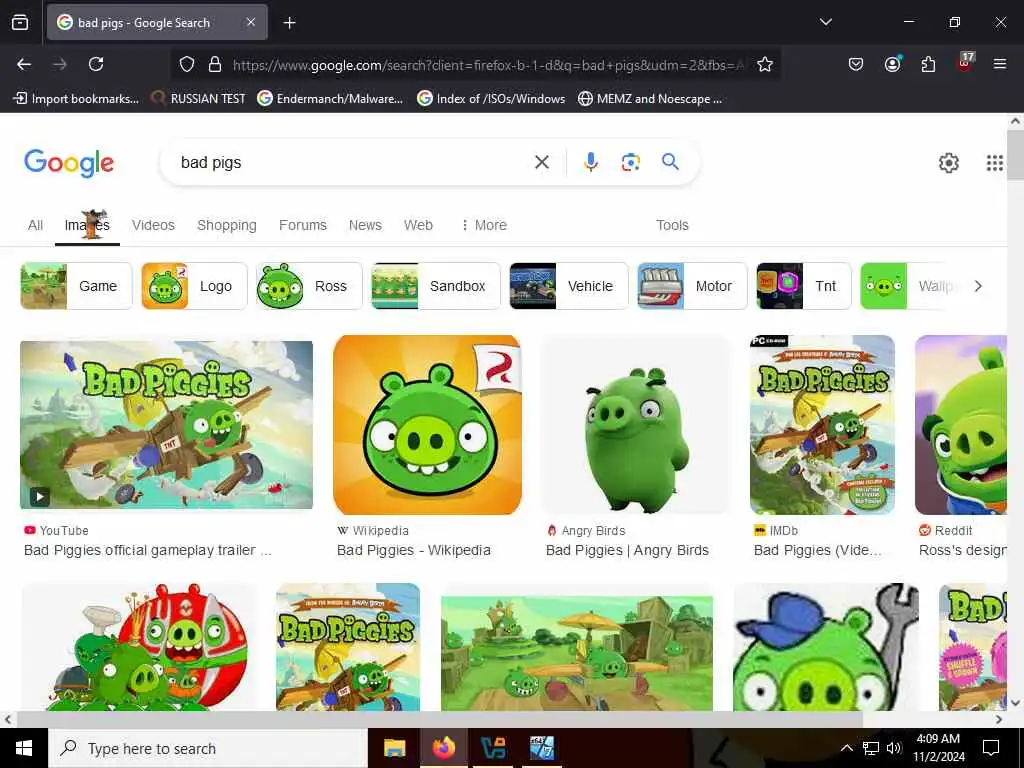Click into the bad pigs search field
Image resolution: width=1024 pixels, height=768 pixels.
pos(353,163)
